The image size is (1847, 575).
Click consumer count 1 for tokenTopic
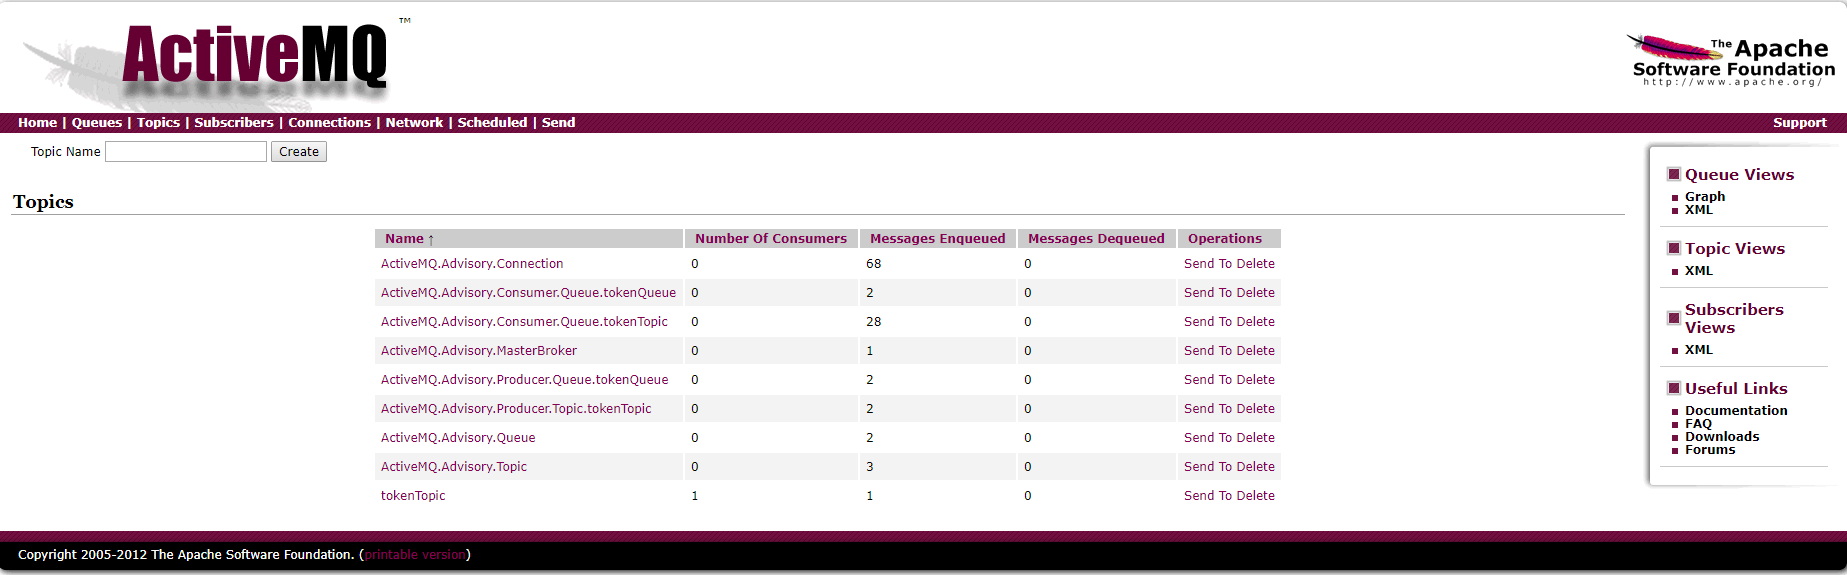click(x=695, y=496)
